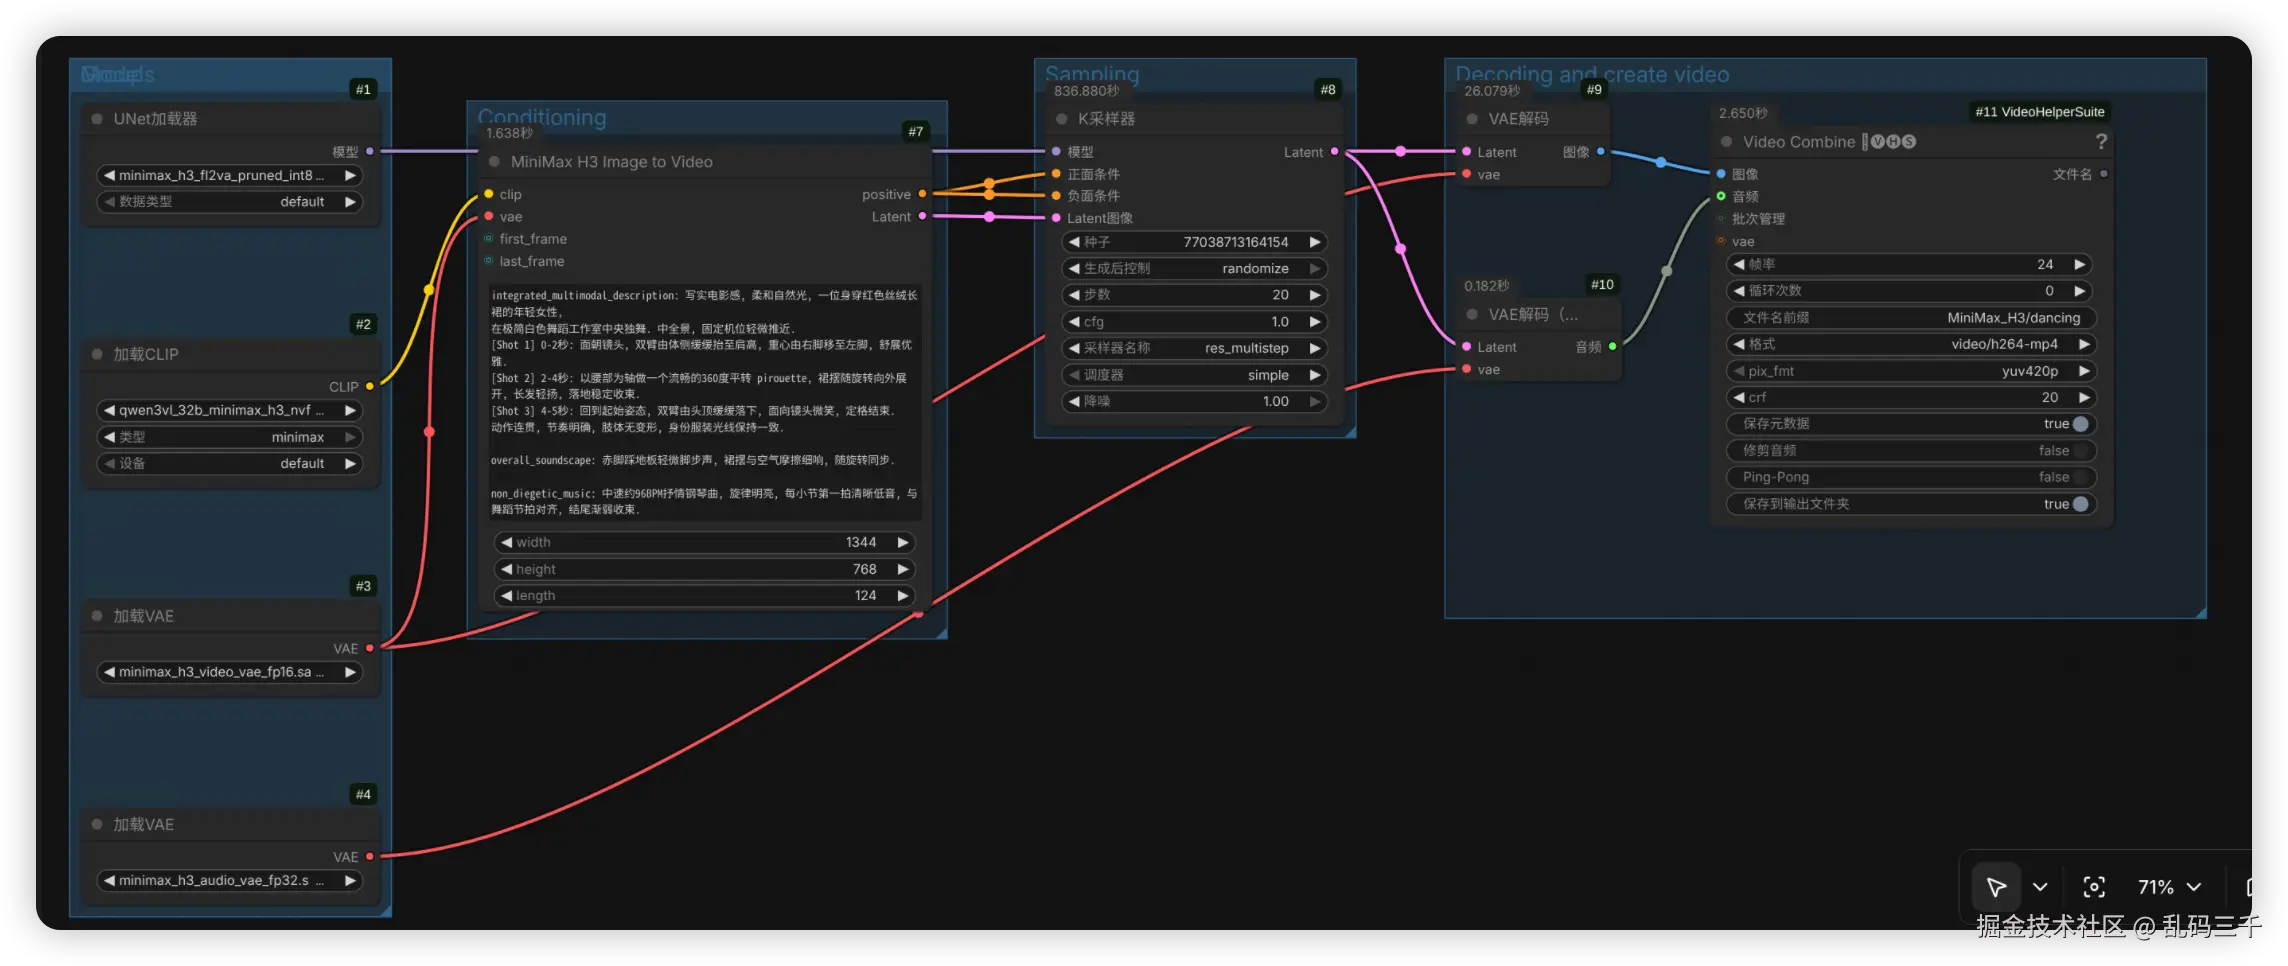
Task: Open the pix_fmt yuv420p dropdown
Action: [1912, 371]
